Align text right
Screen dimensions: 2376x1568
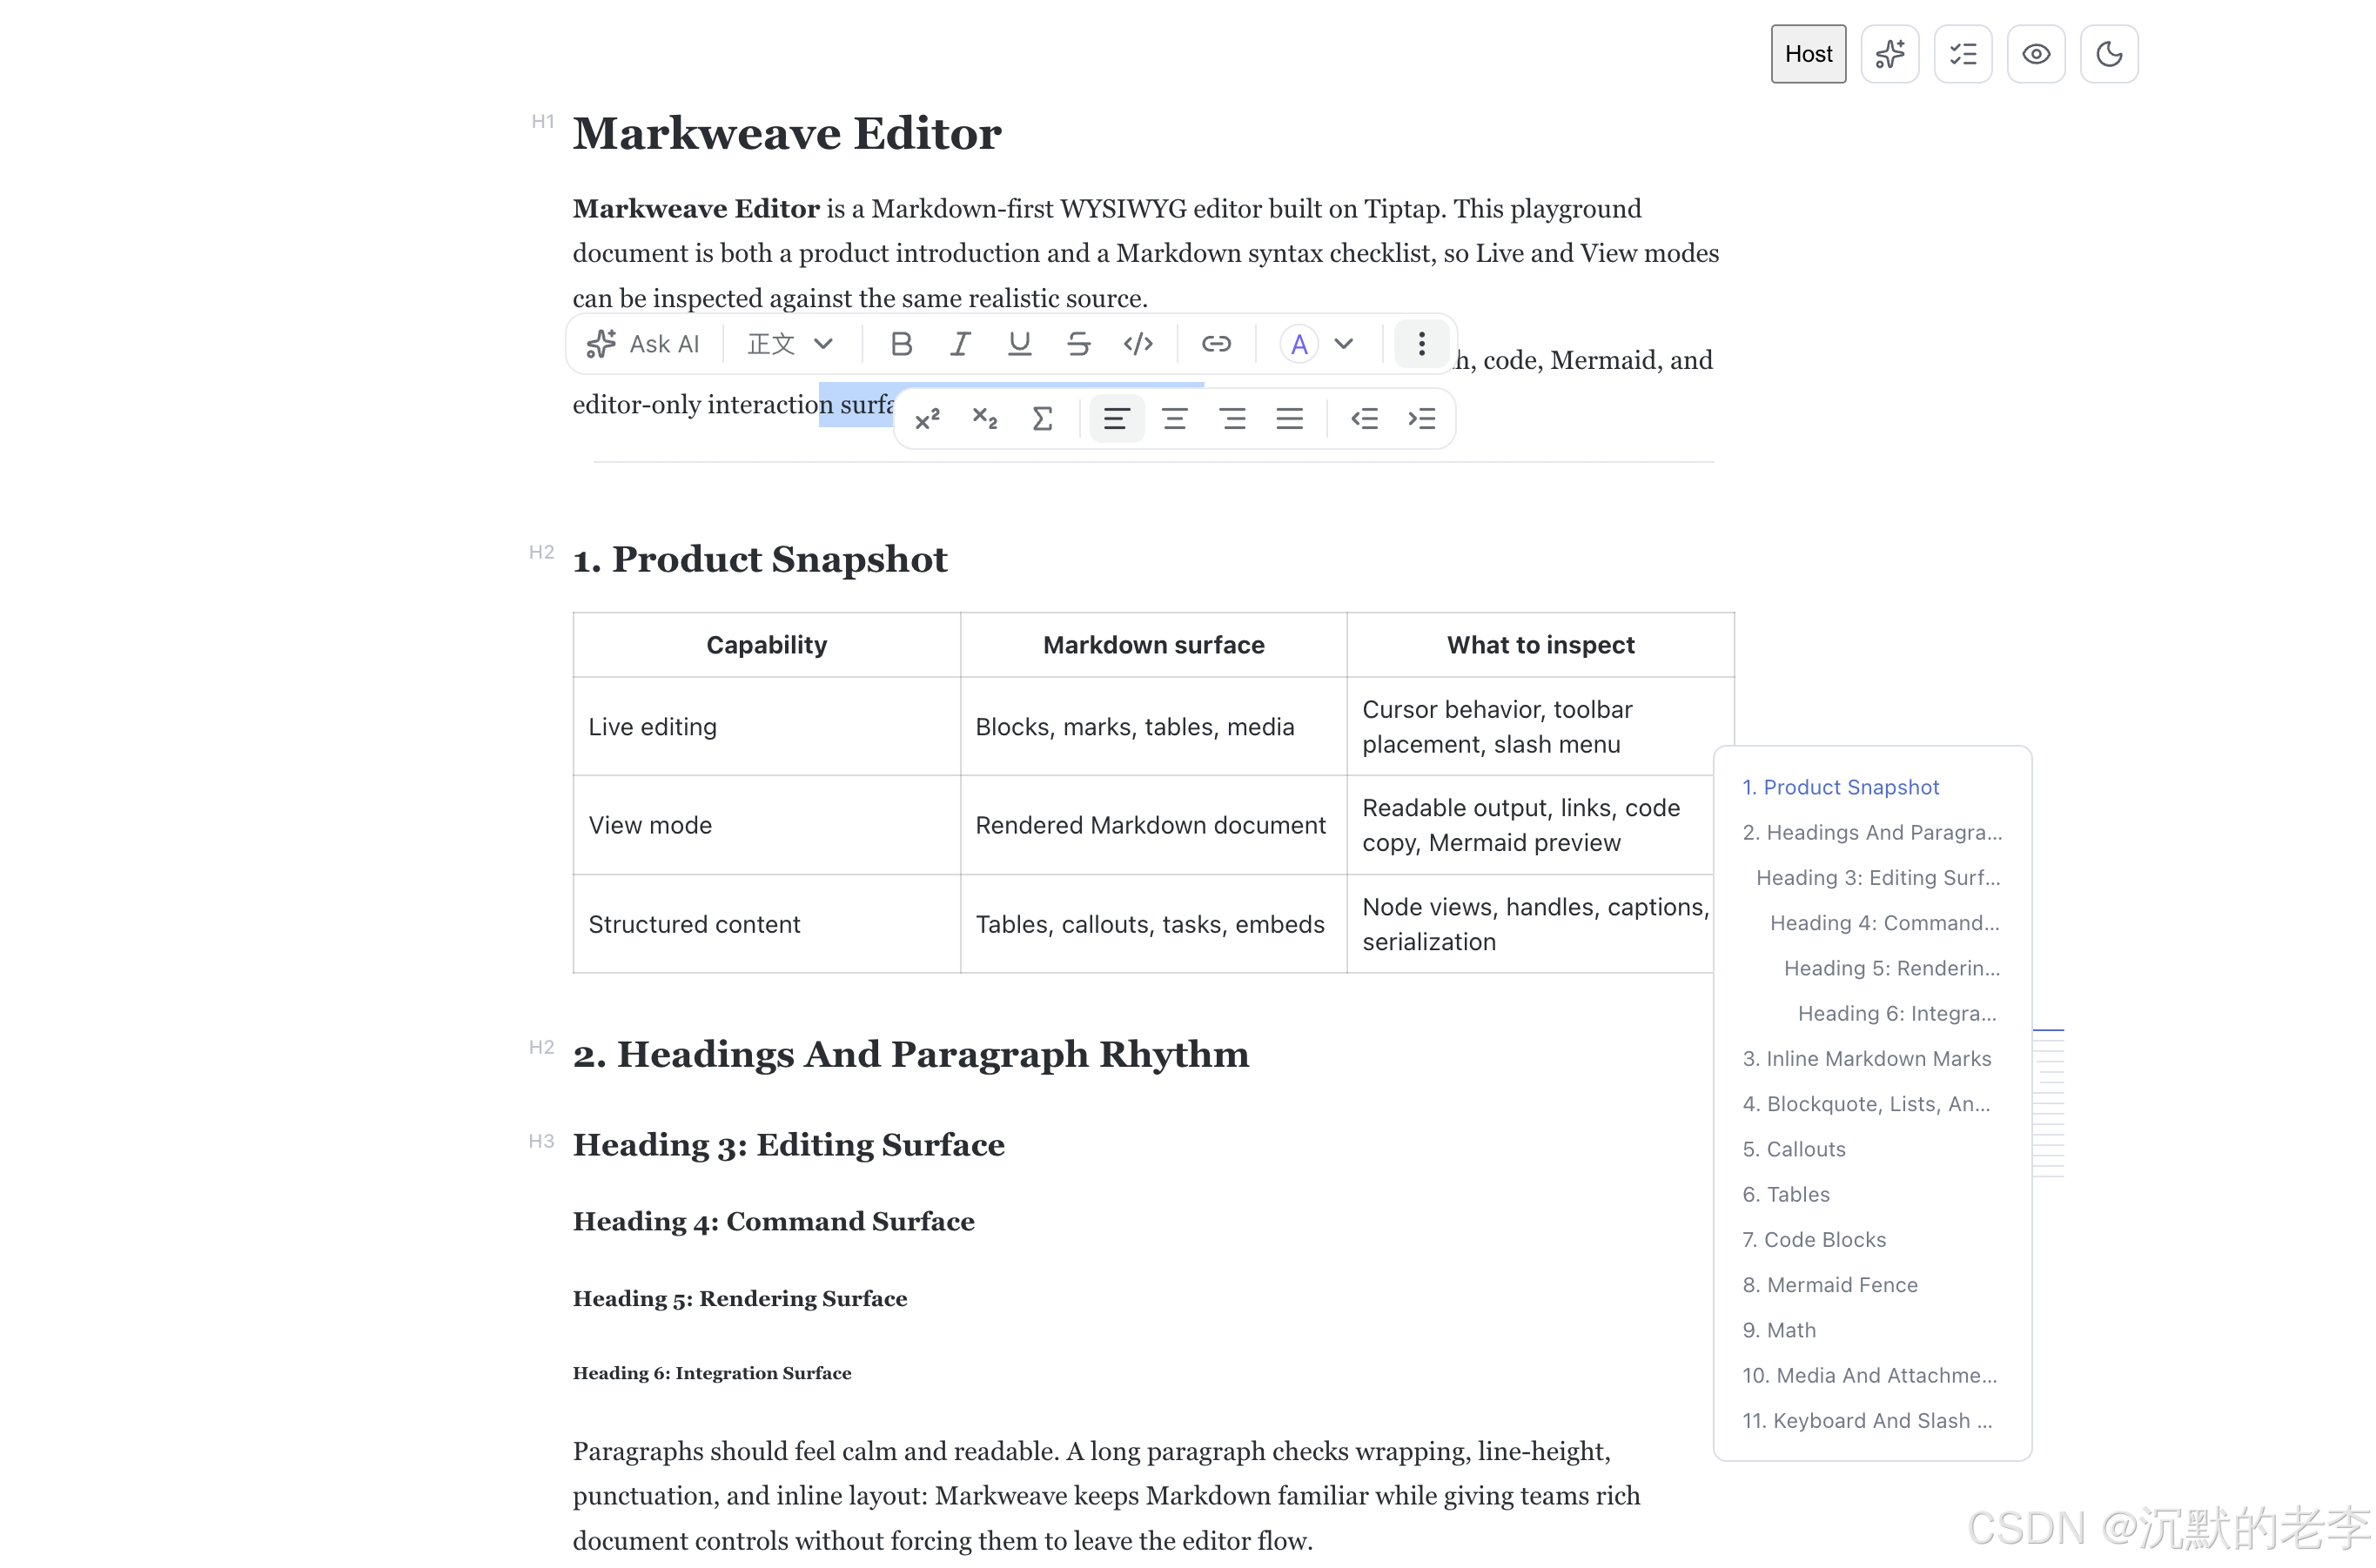click(1233, 418)
